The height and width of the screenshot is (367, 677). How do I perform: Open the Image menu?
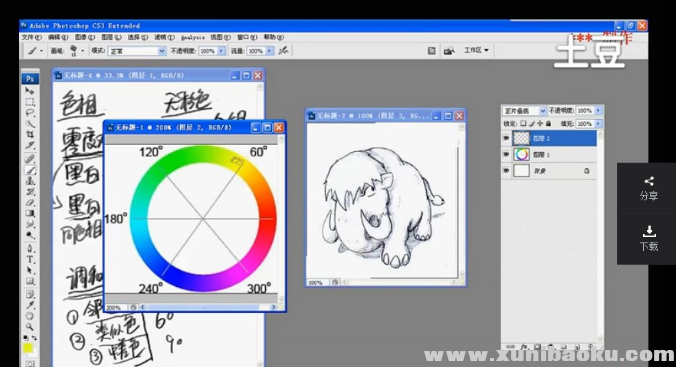point(85,37)
